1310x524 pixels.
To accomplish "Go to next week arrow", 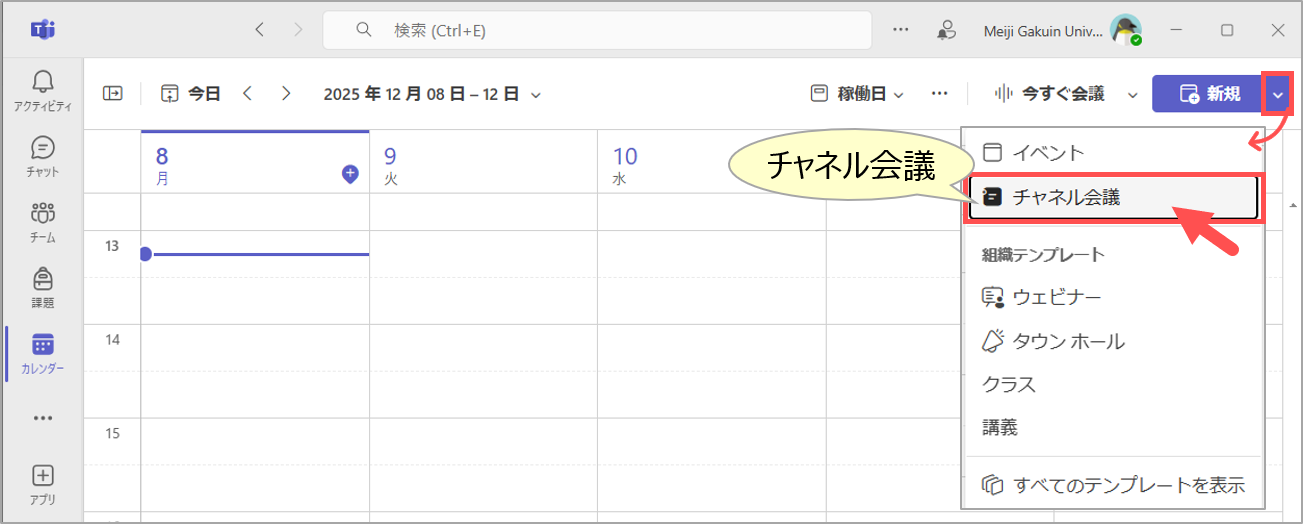I will pyautogui.click(x=286, y=94).
